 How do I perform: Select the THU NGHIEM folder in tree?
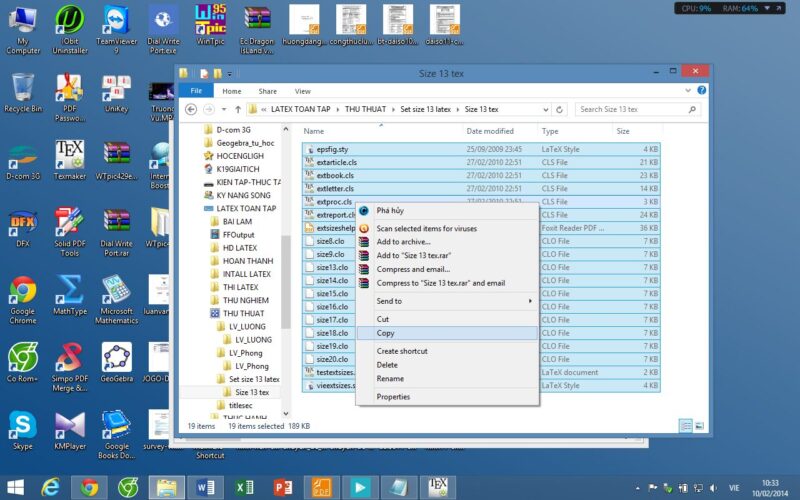[x=245, y=300]
